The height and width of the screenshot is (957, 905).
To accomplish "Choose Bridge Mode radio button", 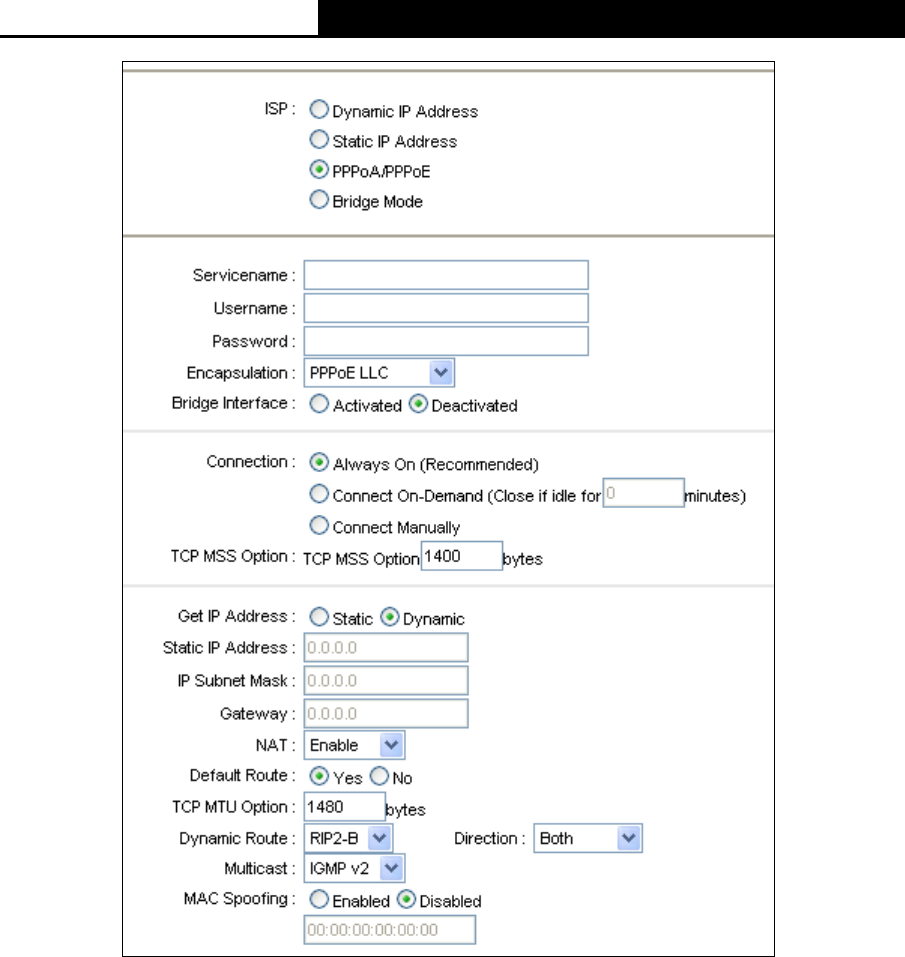I will (319, 199).
